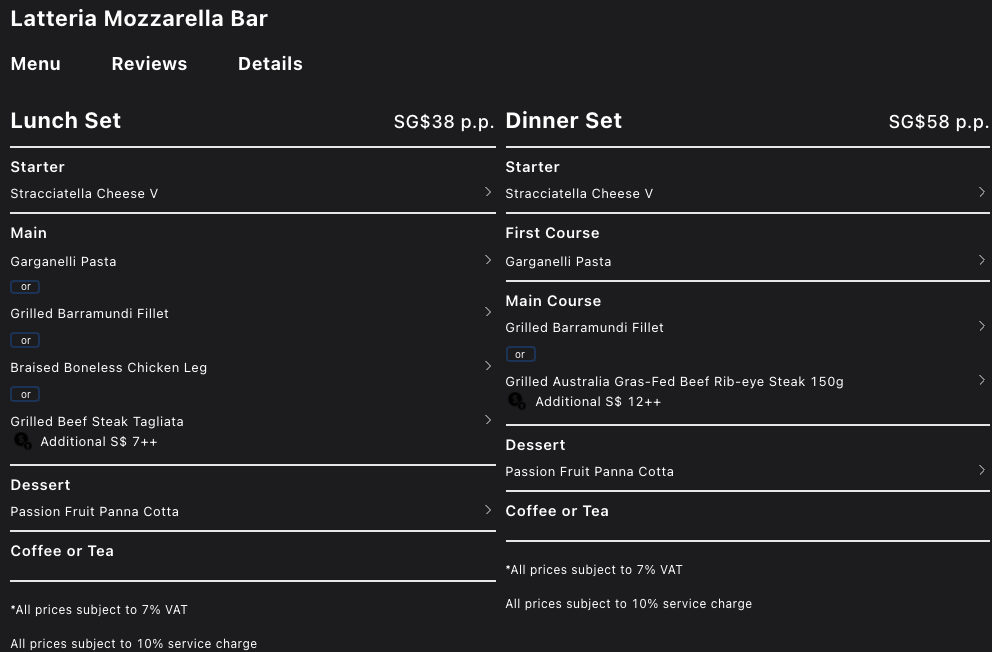992x652 pixels.
Task: Open Dinner First Course Garganelli Pasta chevron
Action: [982, 260]
